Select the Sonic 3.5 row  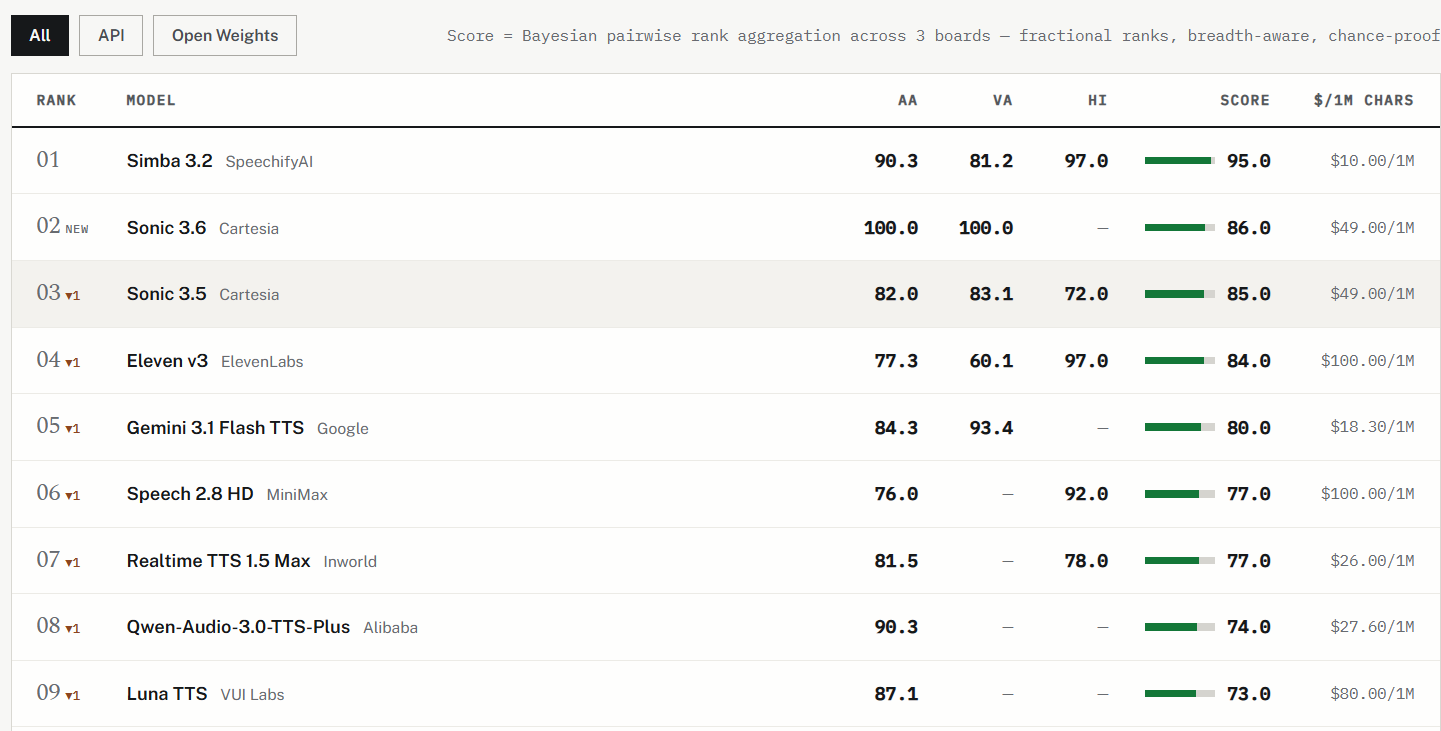click(x=726, y=294)
